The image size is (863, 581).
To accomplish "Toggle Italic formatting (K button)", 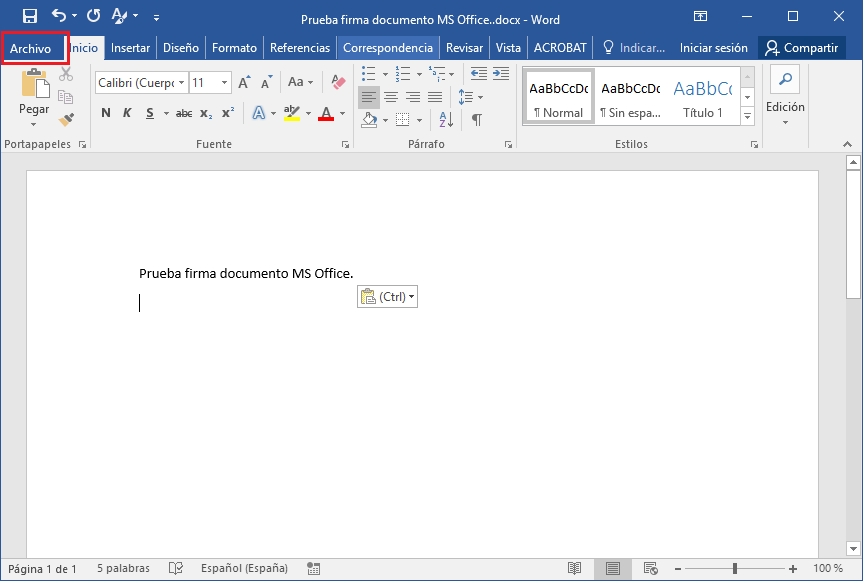I will (128, 114).
